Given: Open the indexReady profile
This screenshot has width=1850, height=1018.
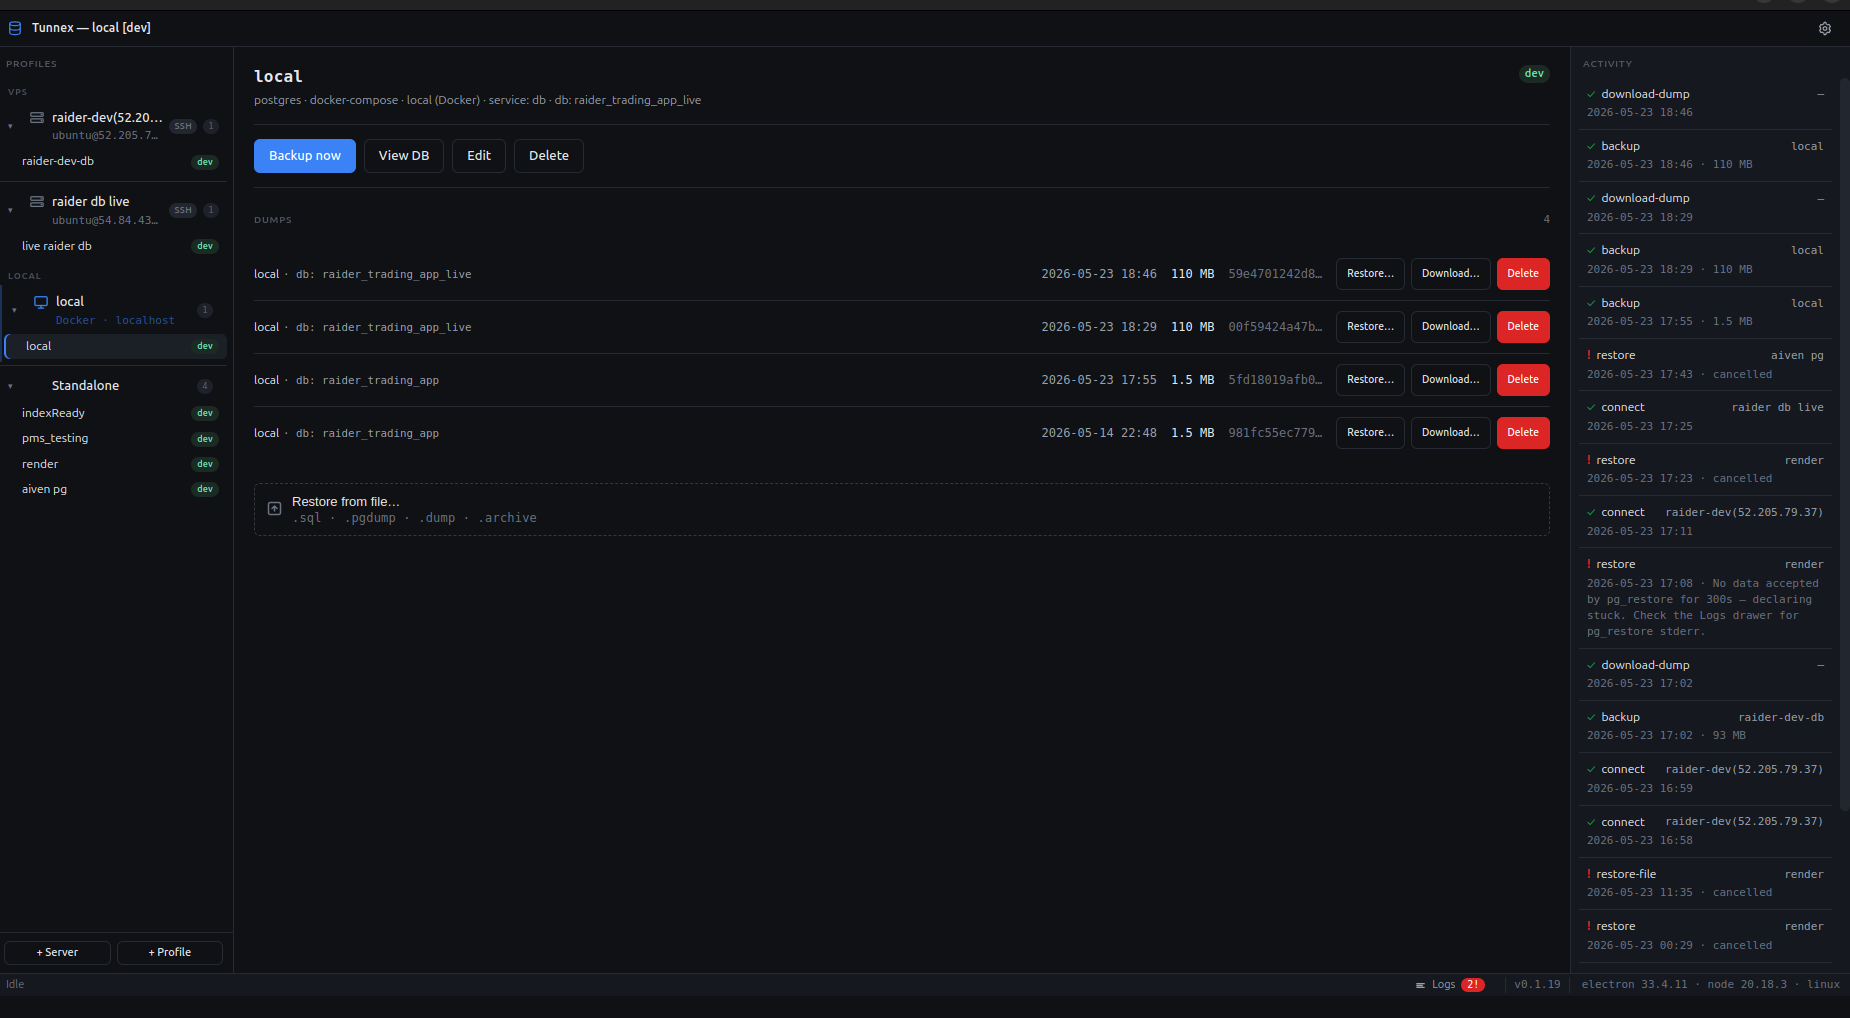Looking at the screenshot, I should [114, 413].
